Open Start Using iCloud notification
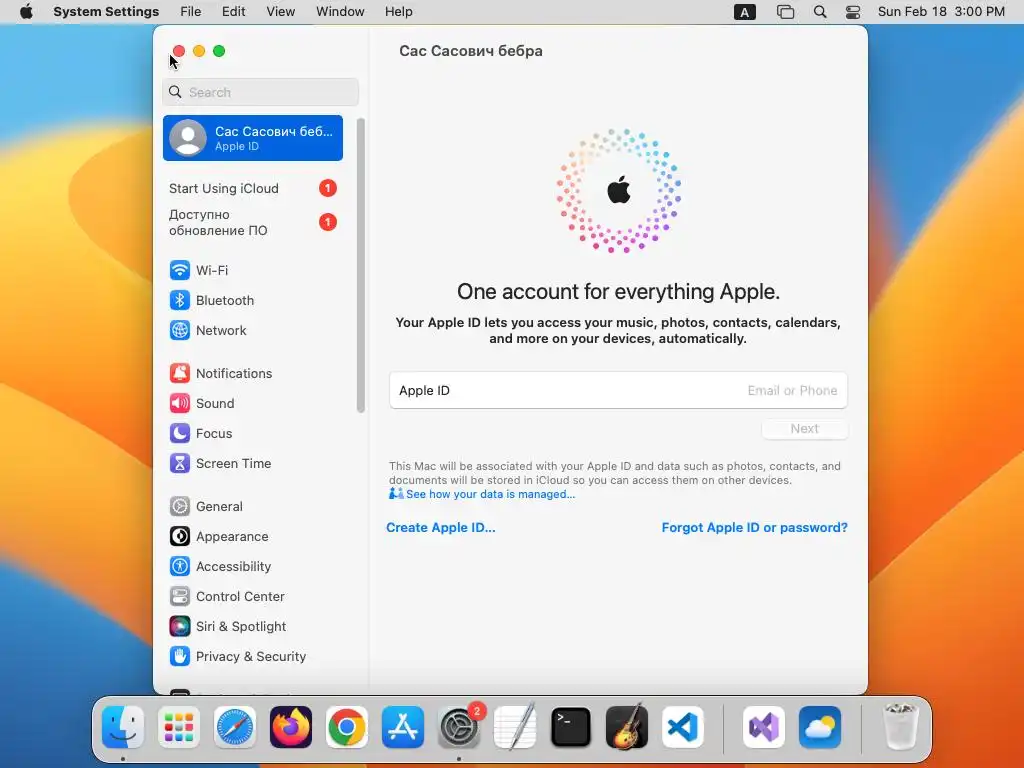1024x768 pixels. pos(253,189)
